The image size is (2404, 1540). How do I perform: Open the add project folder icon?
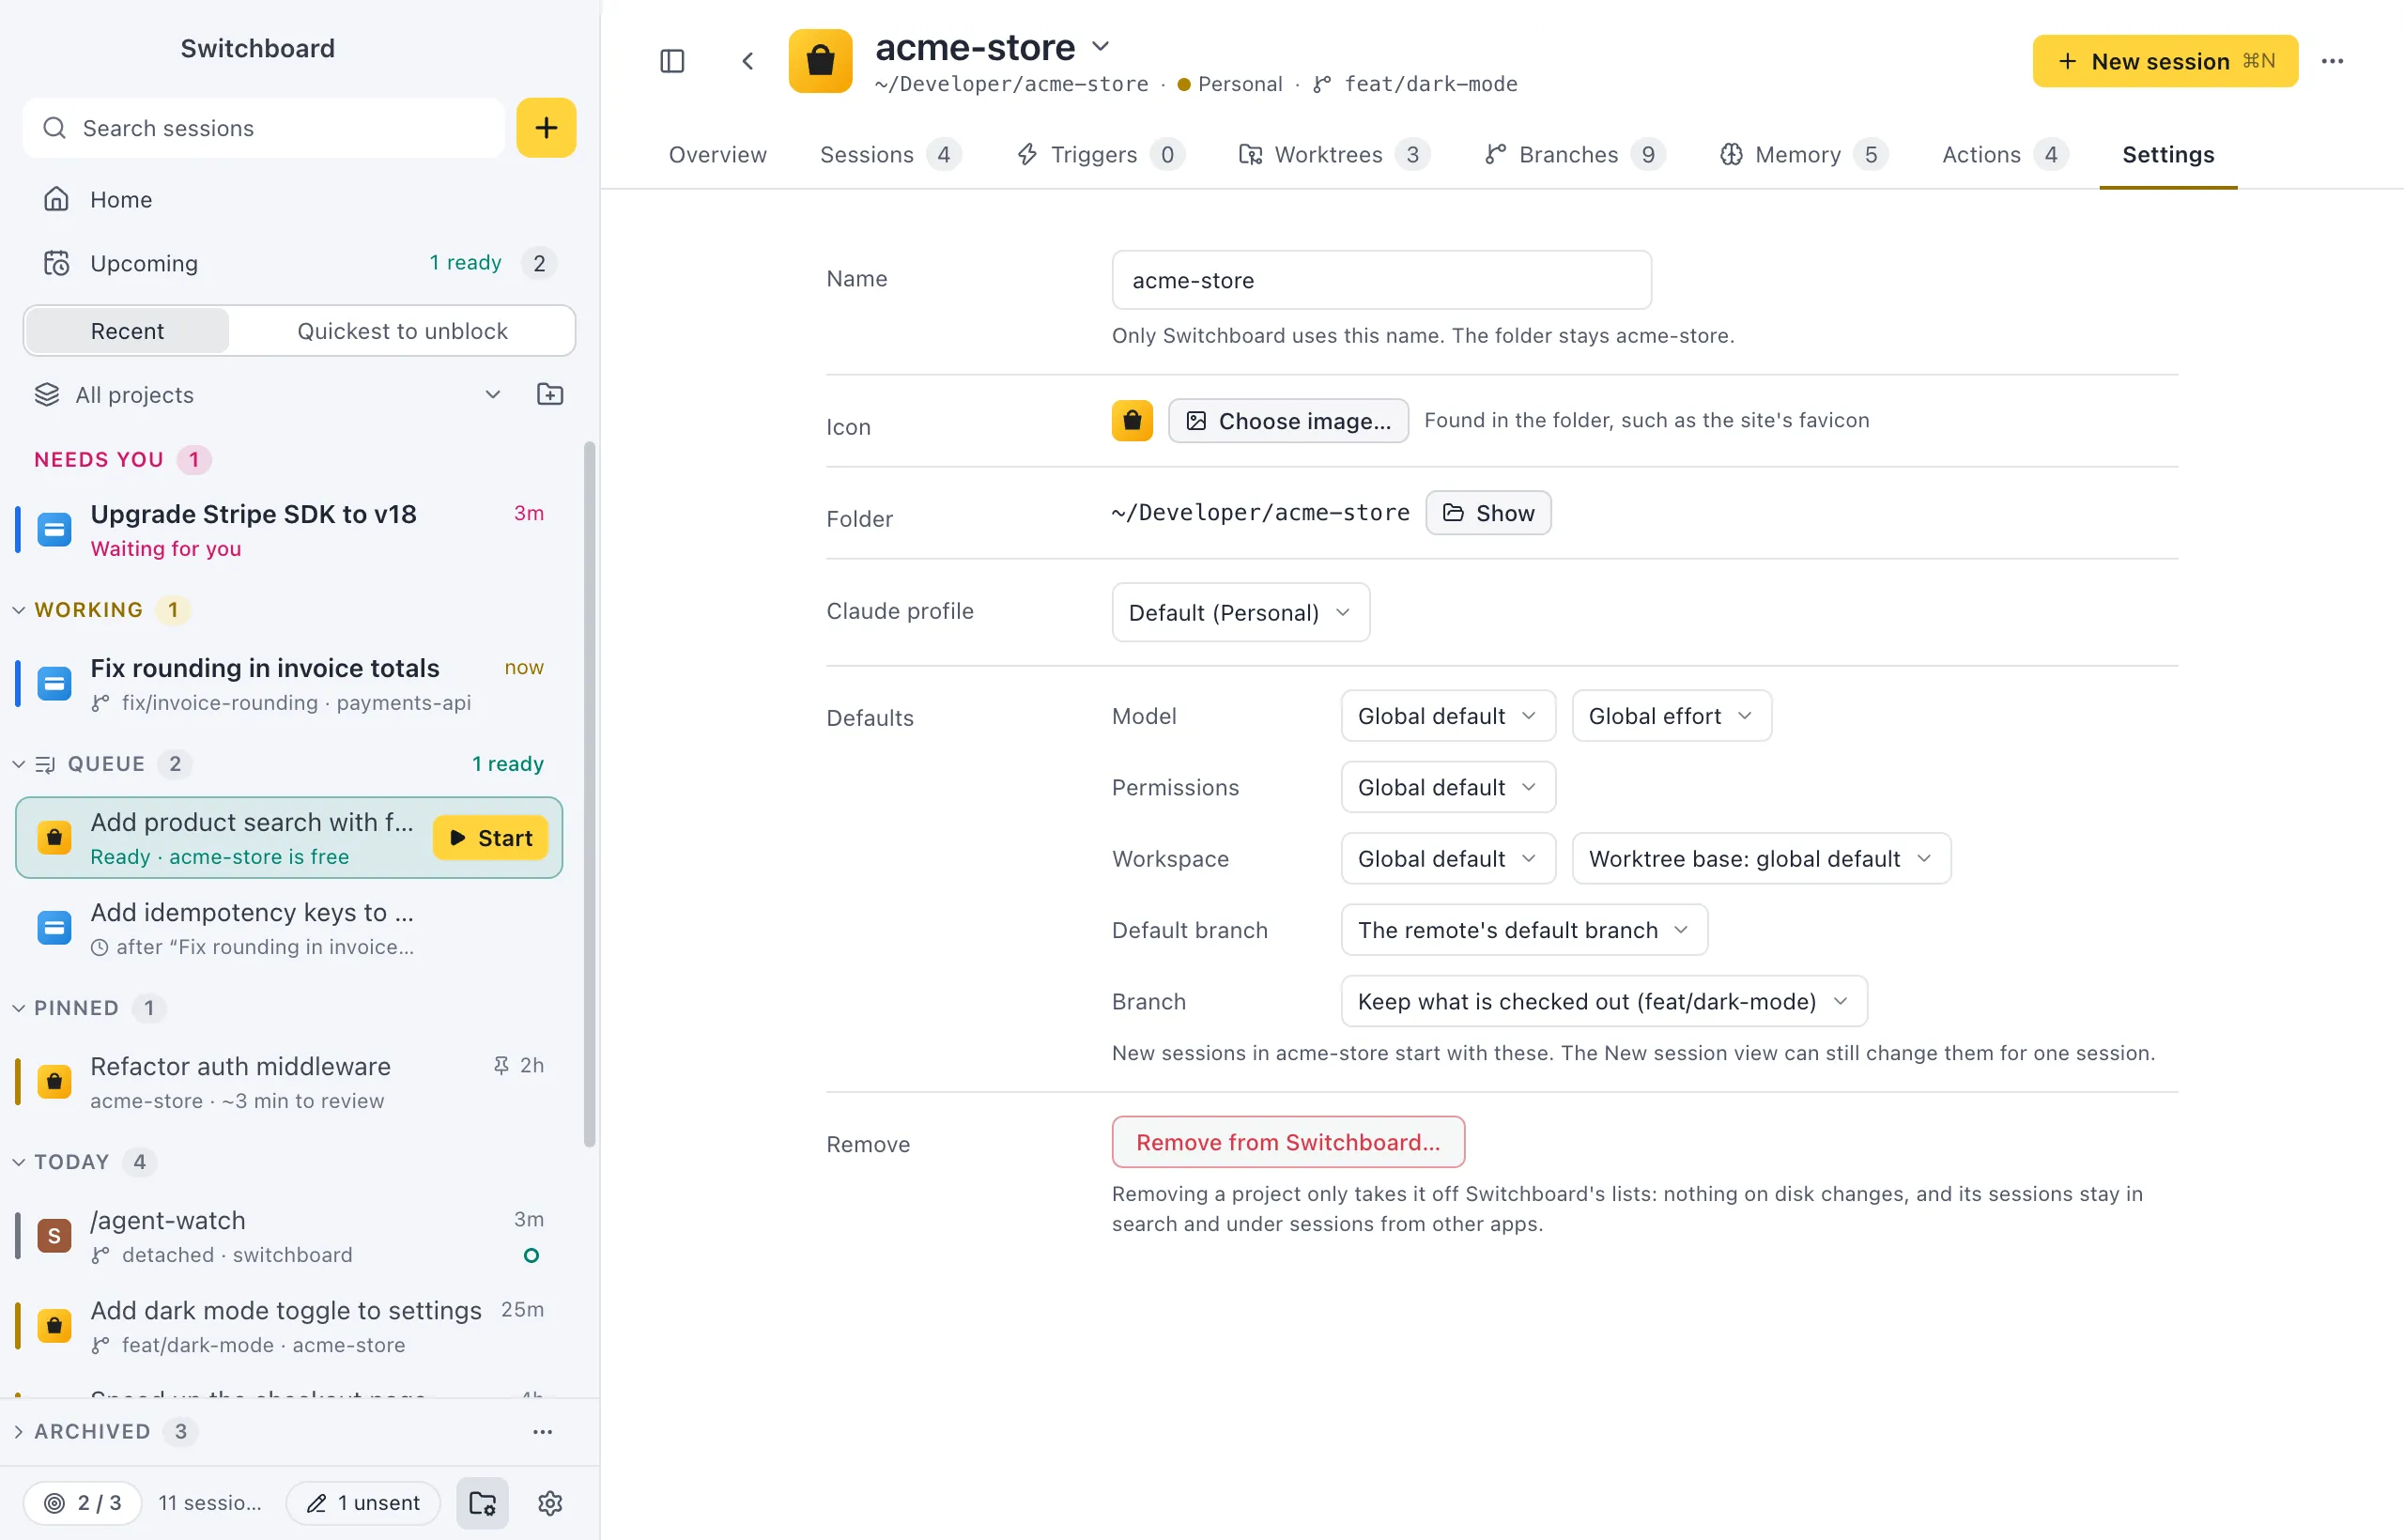click(550, 394)
